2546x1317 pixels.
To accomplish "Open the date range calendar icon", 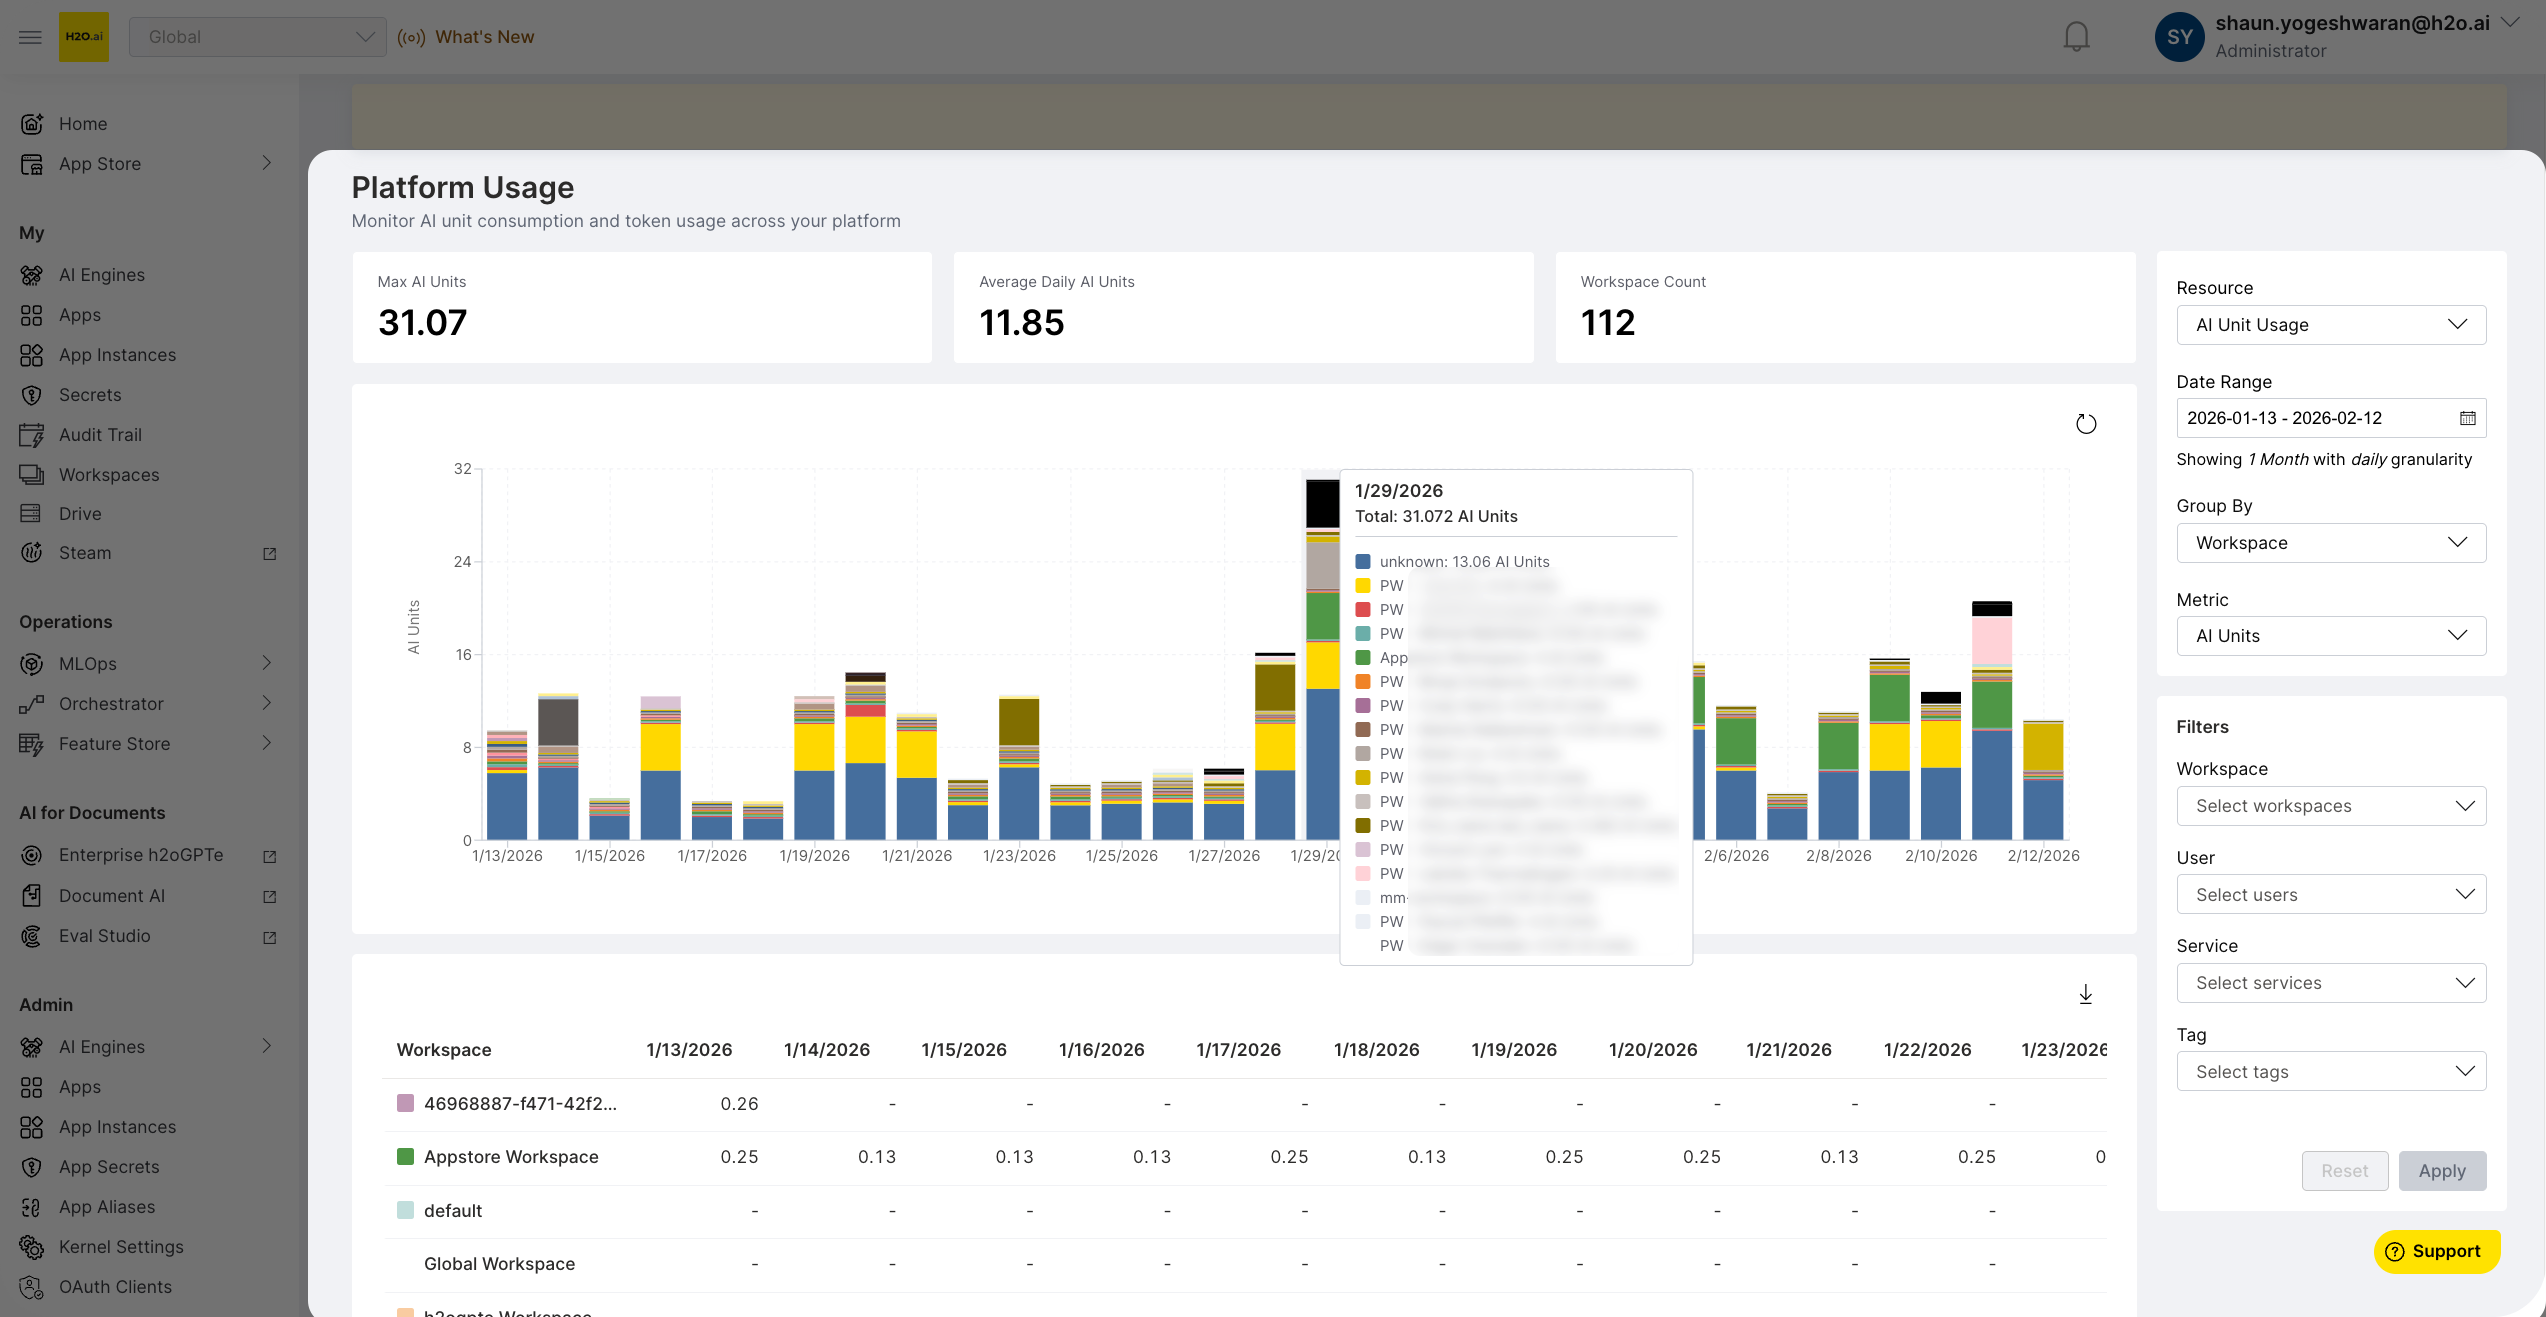I will click(x=2467, y=418).
